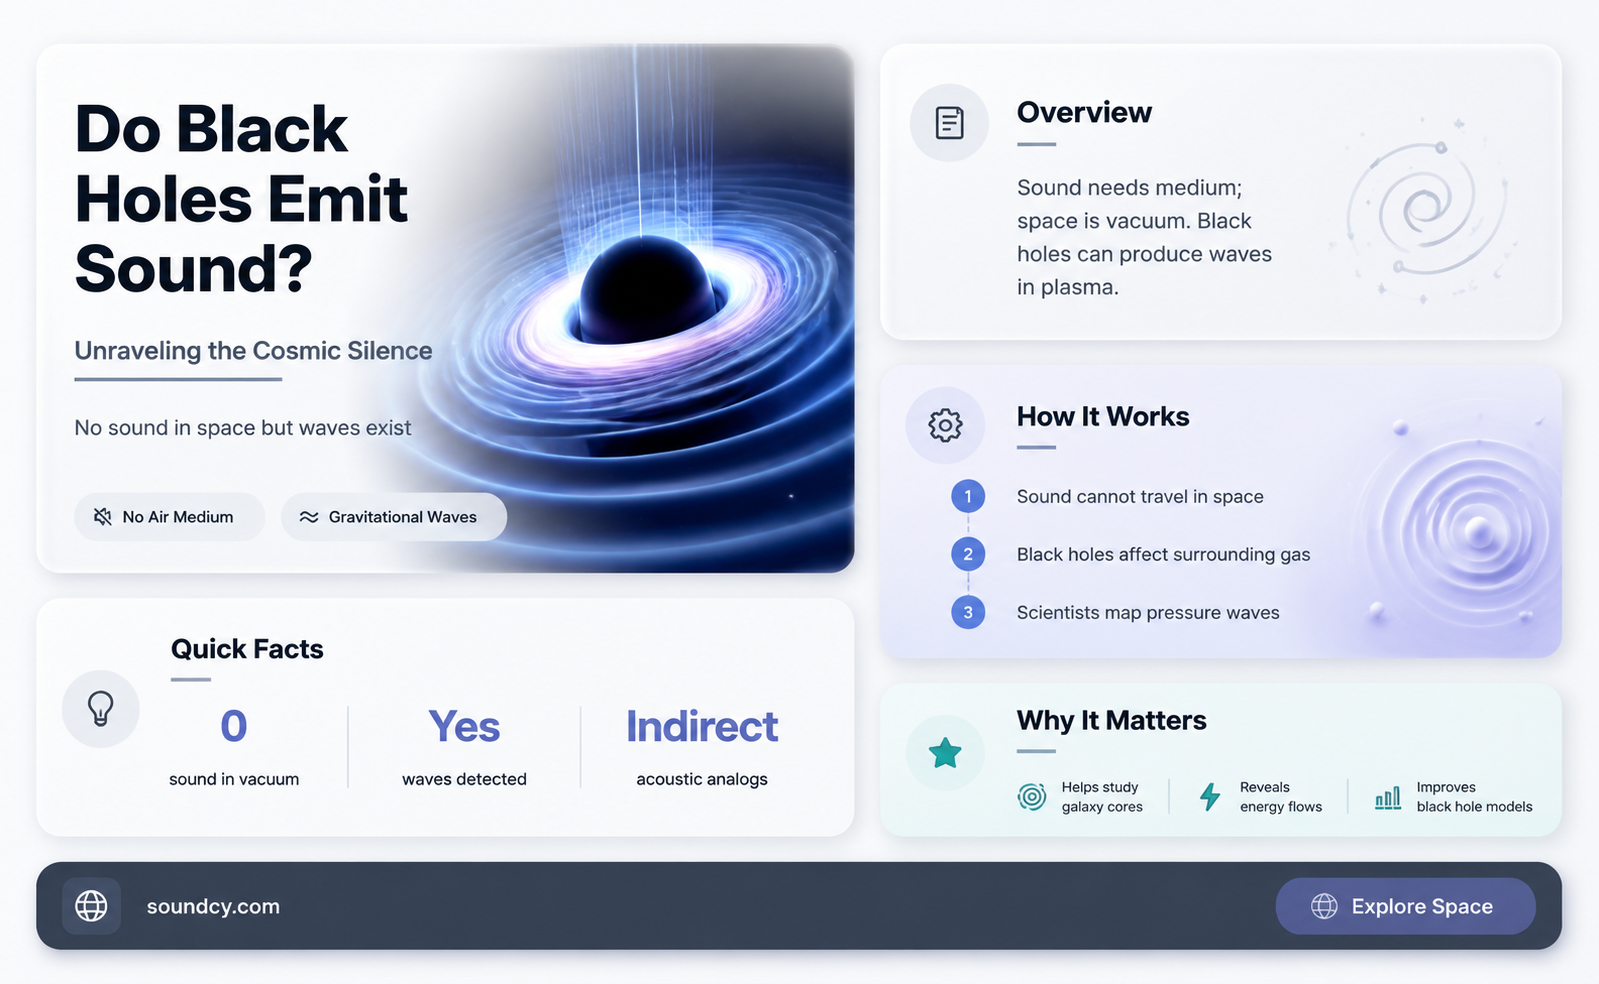
Task: Select step 1 Sound cannot travel in space
Action: coord(1107,497)
